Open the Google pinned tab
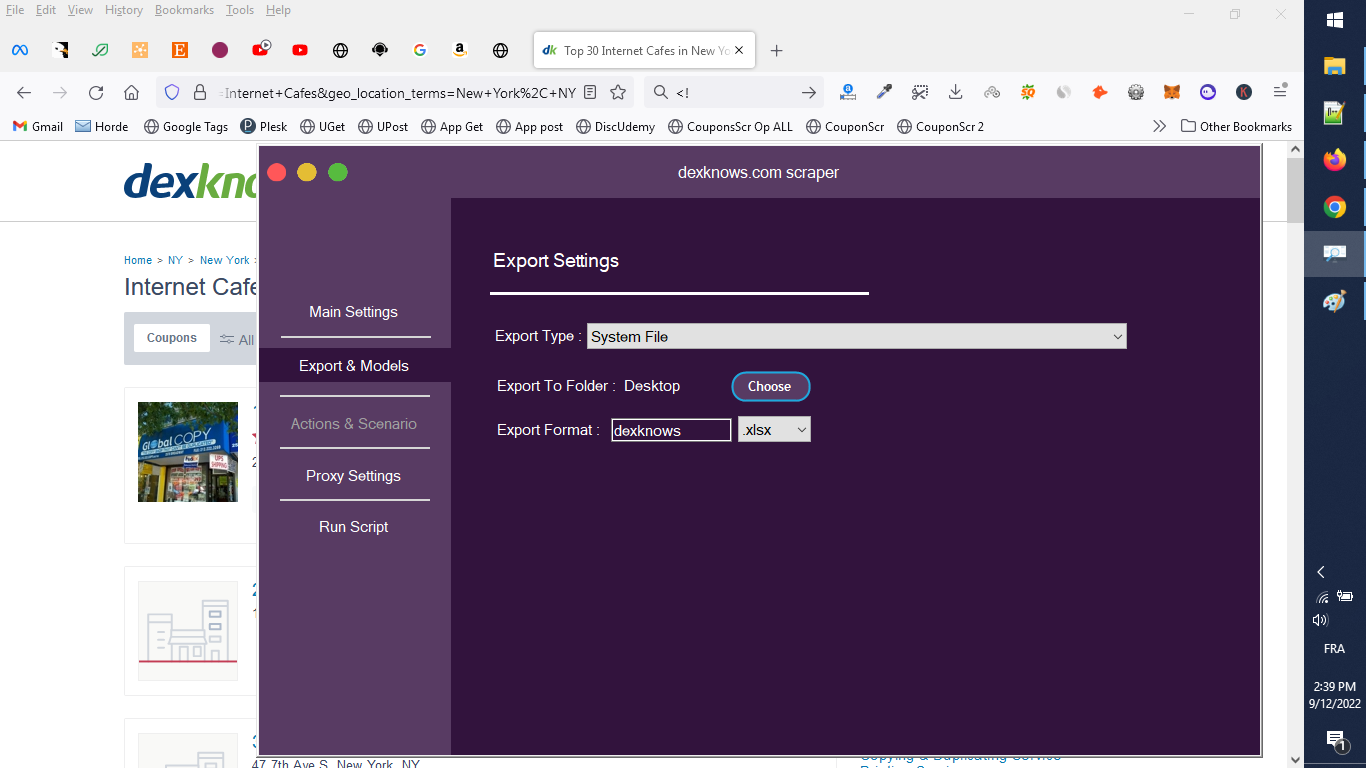 click(x=420, y=50)
